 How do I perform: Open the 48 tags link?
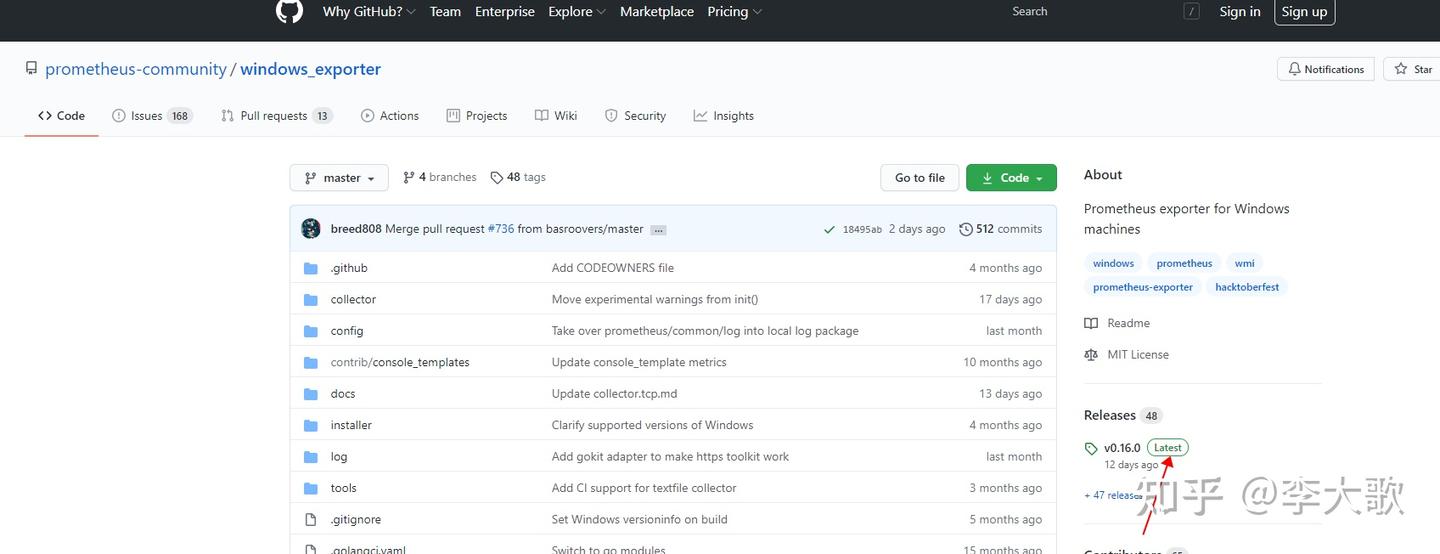coord(518,177)
